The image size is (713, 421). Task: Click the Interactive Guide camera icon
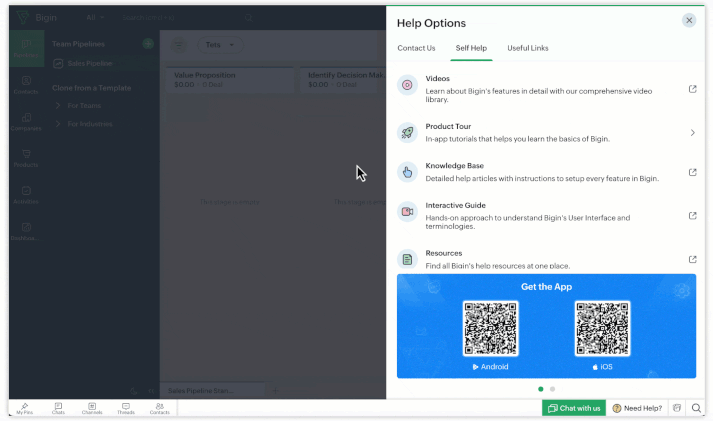tap(407, 212)
